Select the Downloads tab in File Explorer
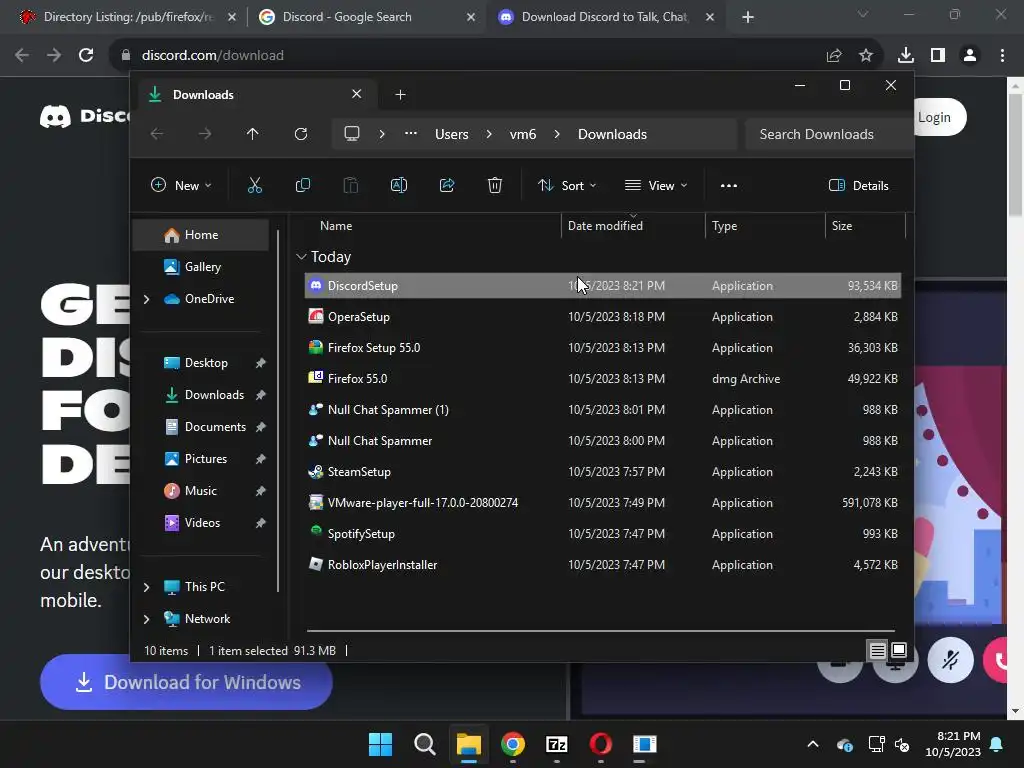 point(255,95)
